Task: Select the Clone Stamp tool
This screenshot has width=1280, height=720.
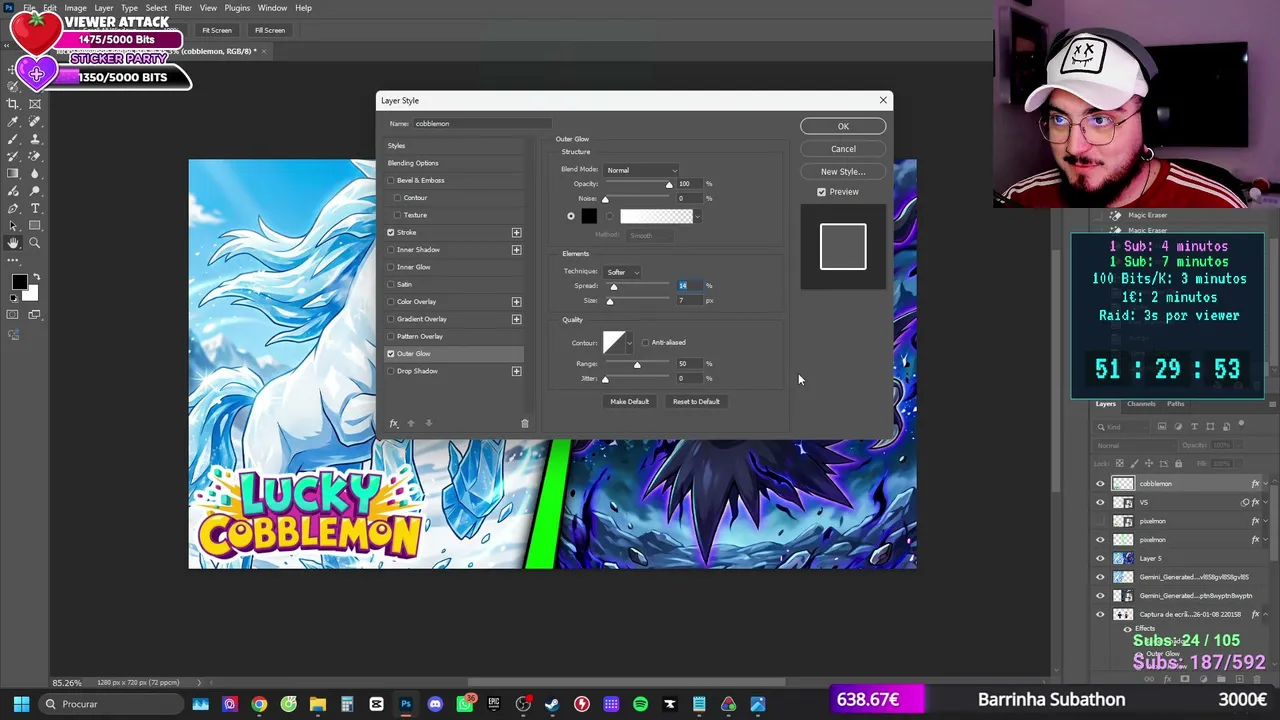Action: (x=35, y=139)
